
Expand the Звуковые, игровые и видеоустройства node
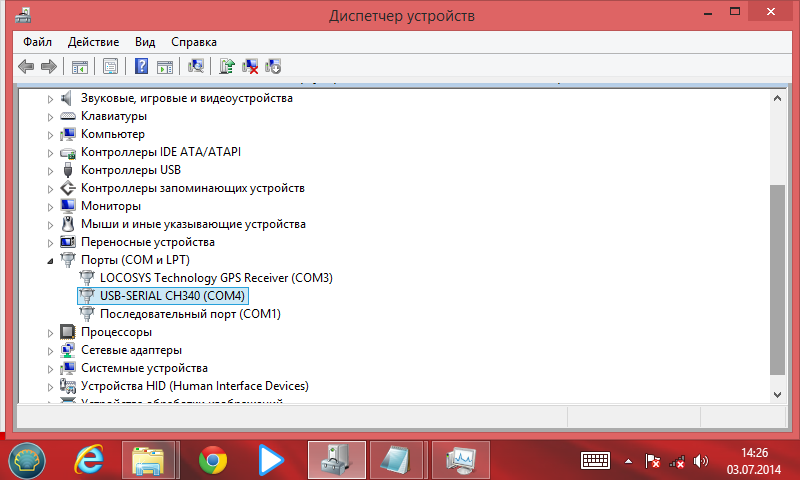point(50,99)
